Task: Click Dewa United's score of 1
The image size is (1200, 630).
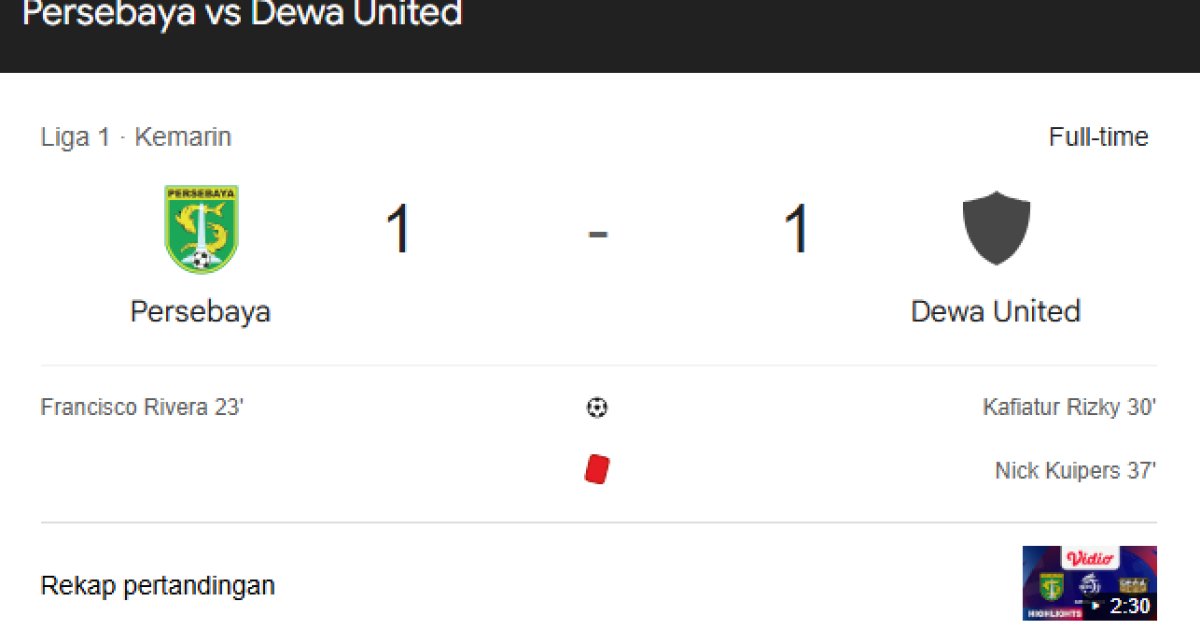Action: pyautogui.click(x=796, y=229)
